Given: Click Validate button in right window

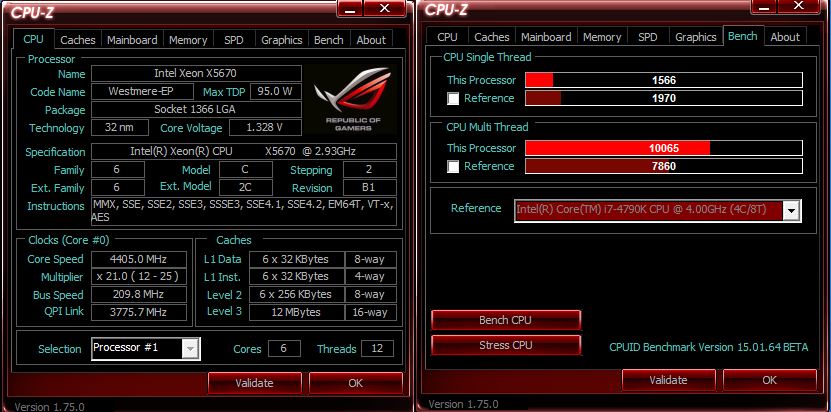Looking at the screenshot, I should tap(668, 380).
